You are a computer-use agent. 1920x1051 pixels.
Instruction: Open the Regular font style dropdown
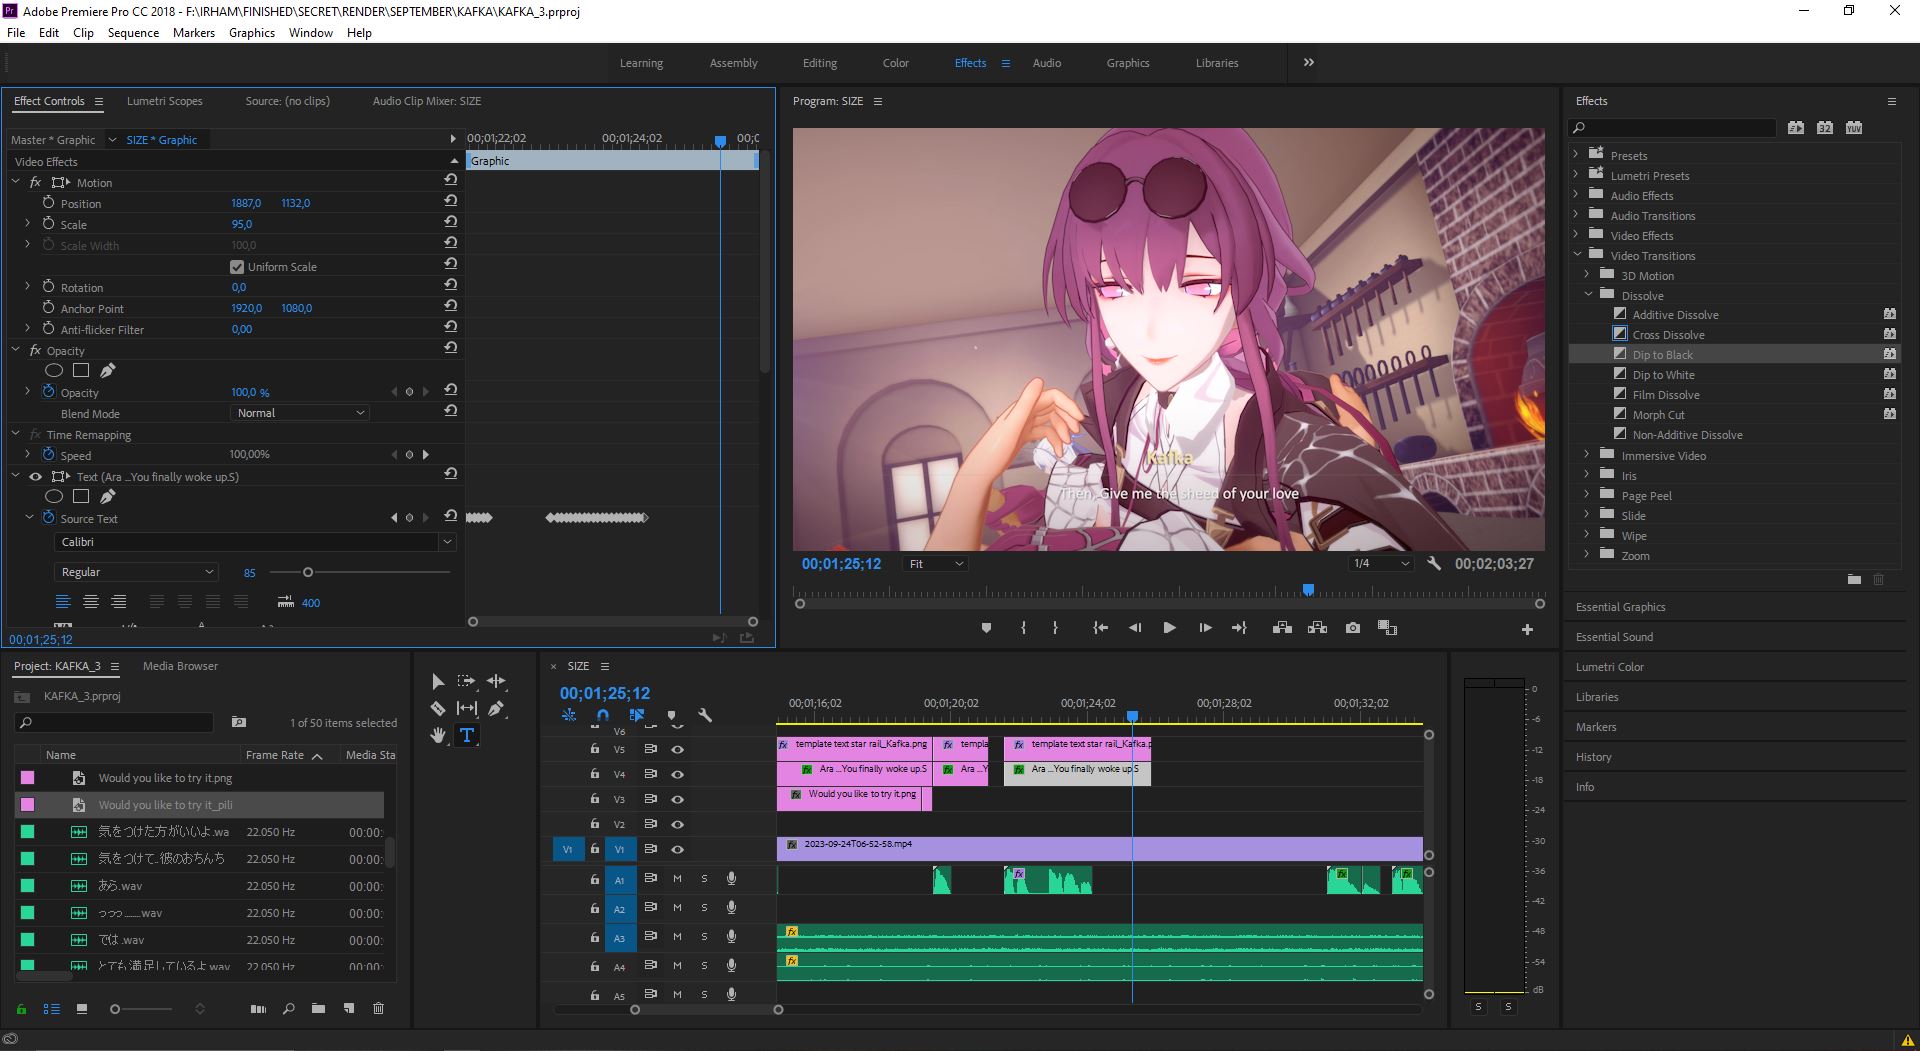point(135,572)
